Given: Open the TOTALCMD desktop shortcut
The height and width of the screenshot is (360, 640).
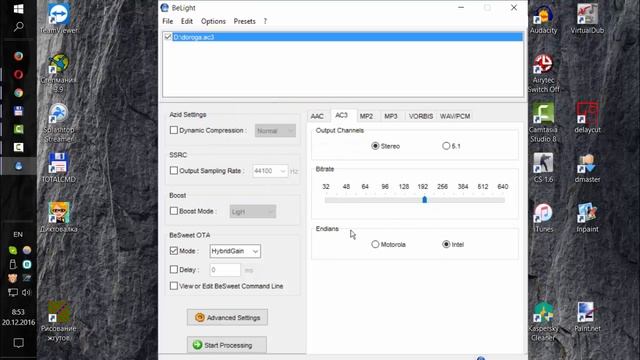Looking at the screenshot, I should point(59,167).
